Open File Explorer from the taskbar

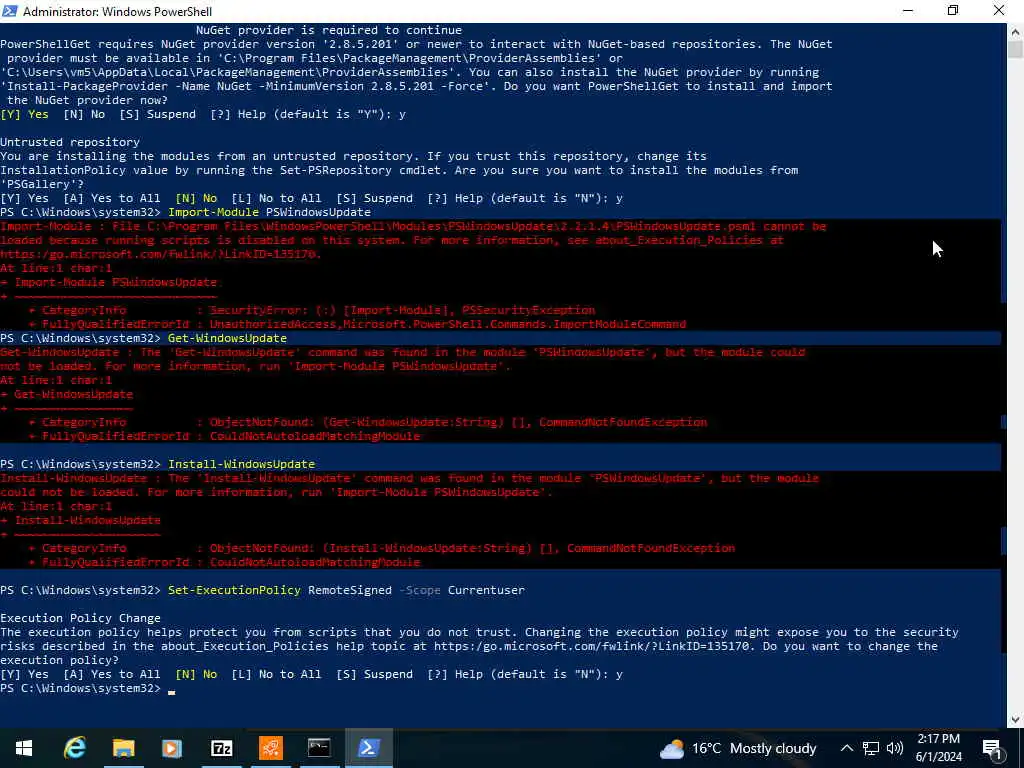(123, 748)
